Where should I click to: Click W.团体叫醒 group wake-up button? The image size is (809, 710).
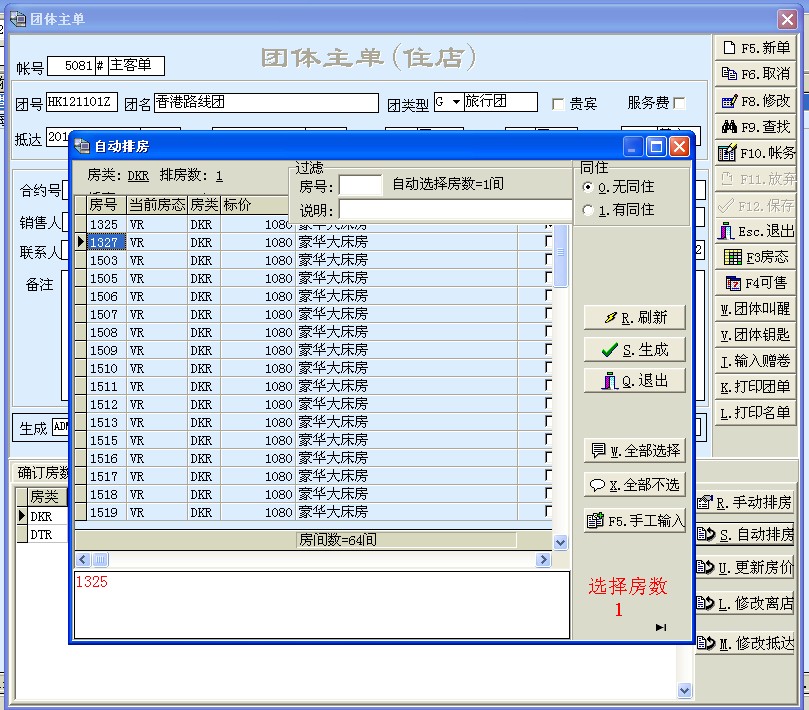755,309
